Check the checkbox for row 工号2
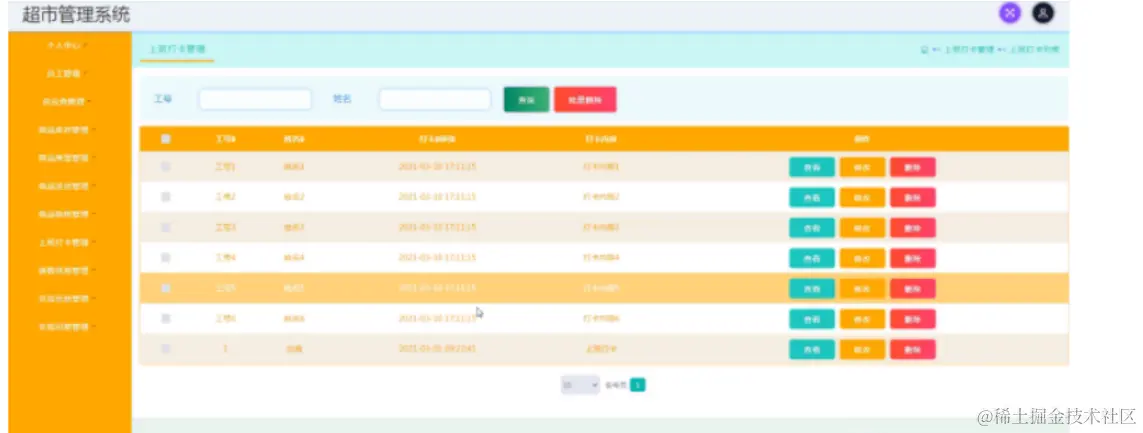The image size is (1143, 433). [x=165, y=197]
